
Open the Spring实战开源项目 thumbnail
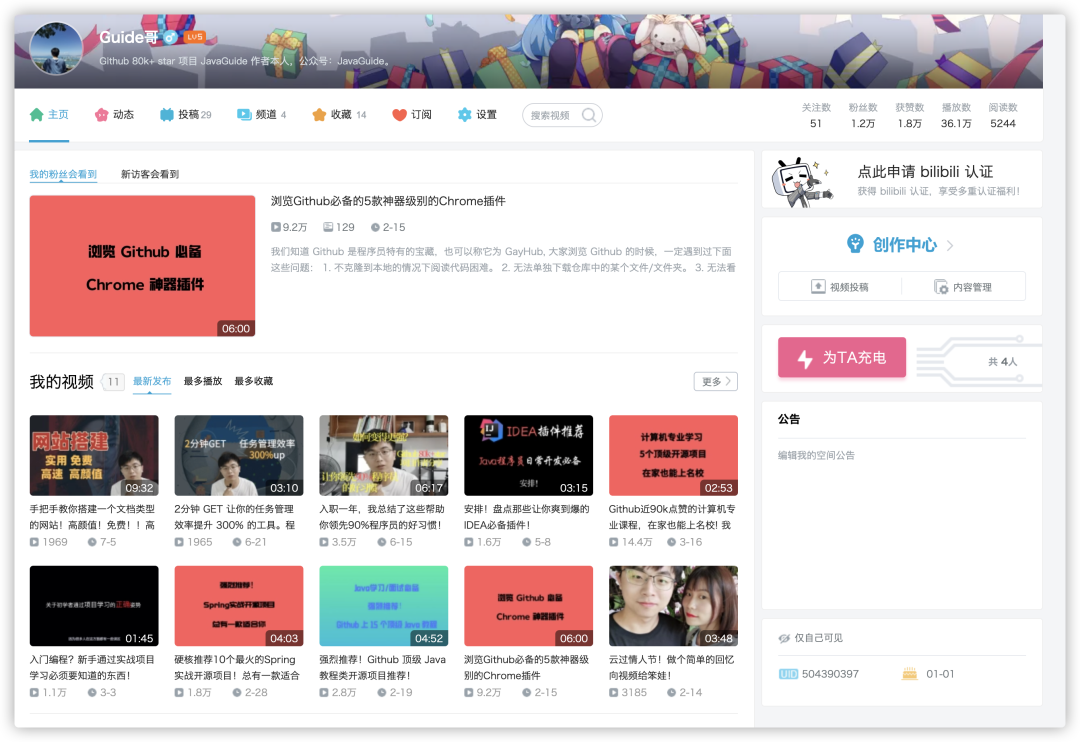pyautogui.click(x=239, y=606)
